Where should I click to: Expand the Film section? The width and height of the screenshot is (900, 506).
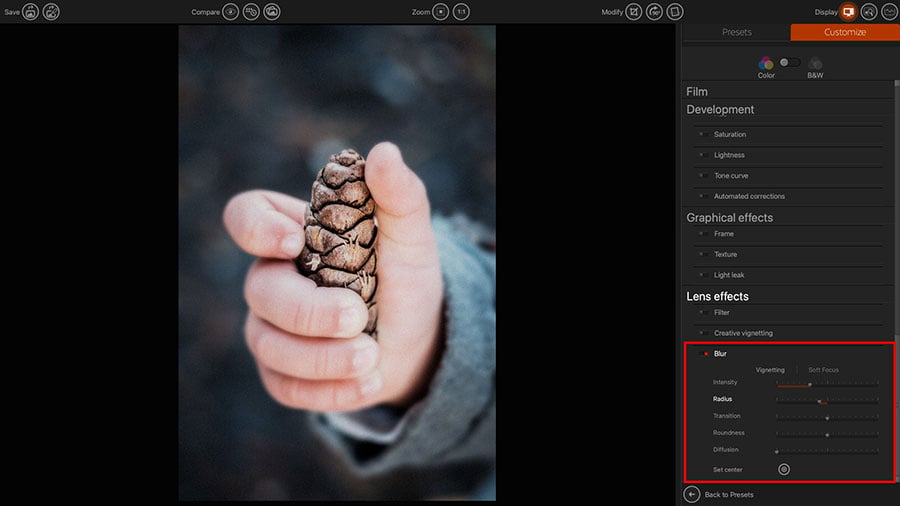pyautogui.click(x=697, y=91)
